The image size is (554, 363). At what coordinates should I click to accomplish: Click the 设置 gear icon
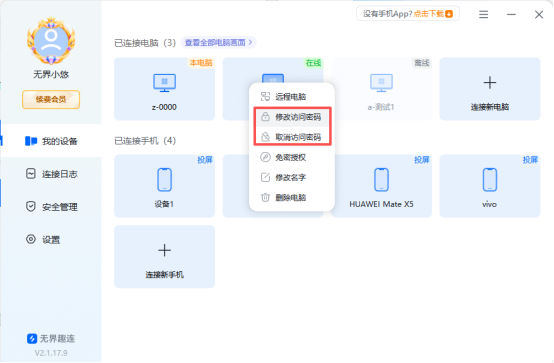[31, 239]
